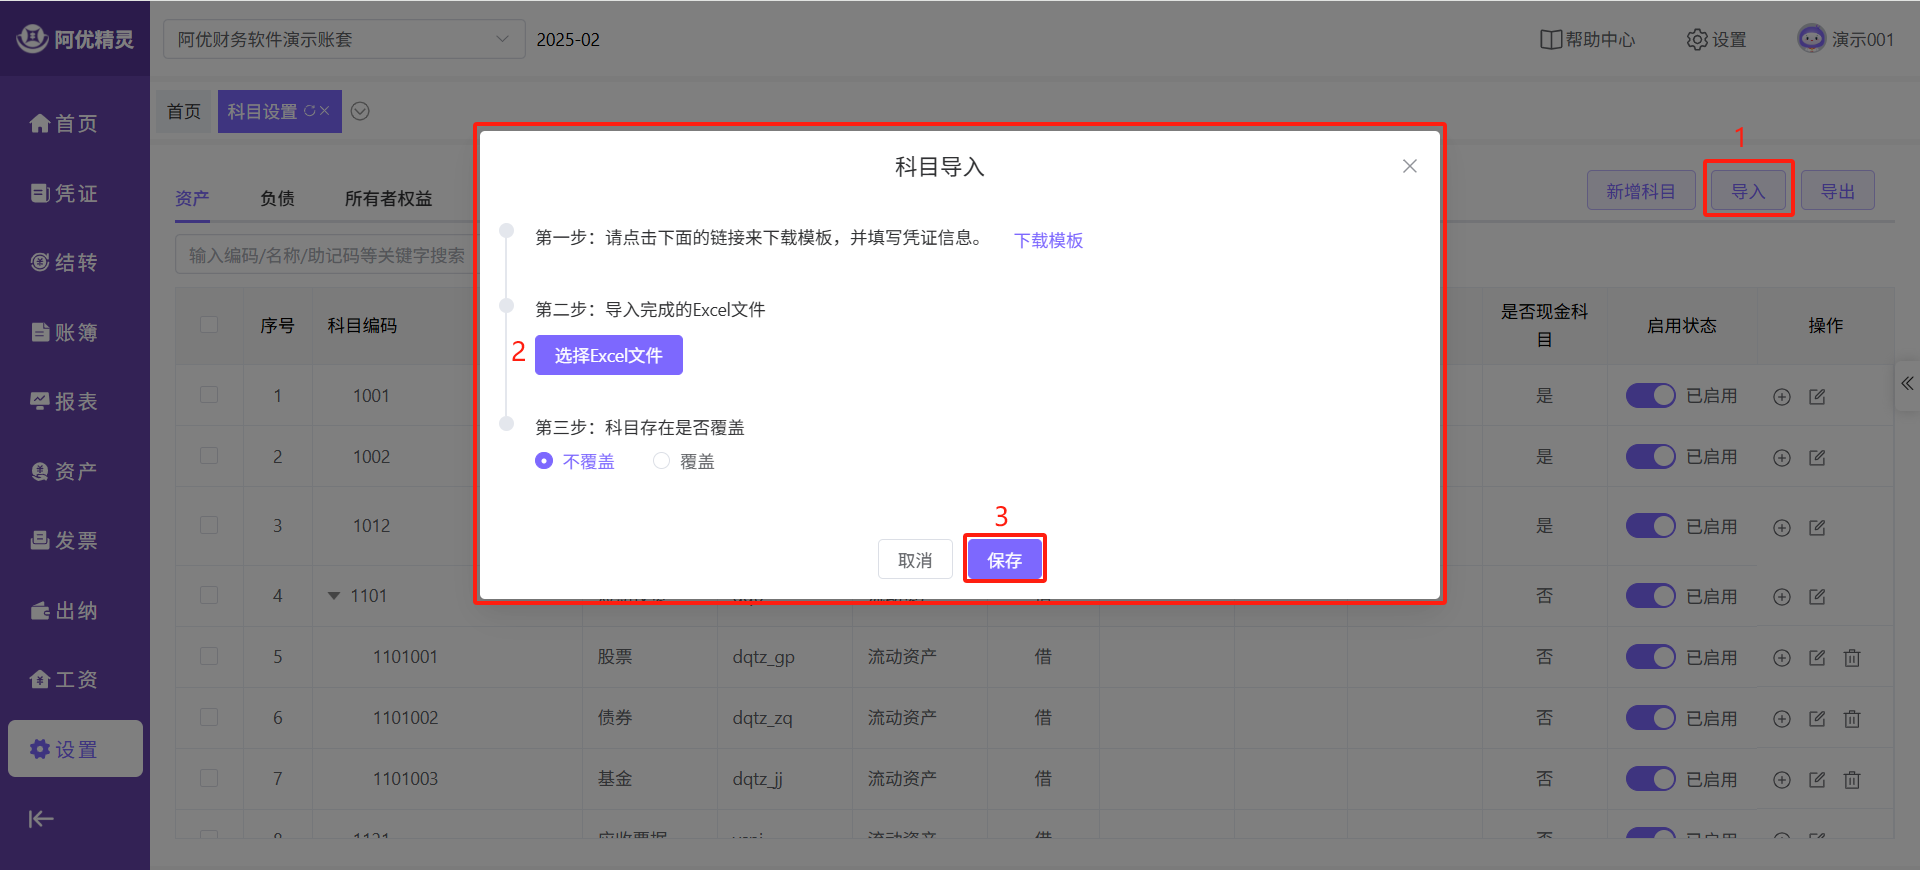Screen dimensions: 1920x870
Task: Click the 选择Excel文件 button
Action: click(x=608, y=355)
